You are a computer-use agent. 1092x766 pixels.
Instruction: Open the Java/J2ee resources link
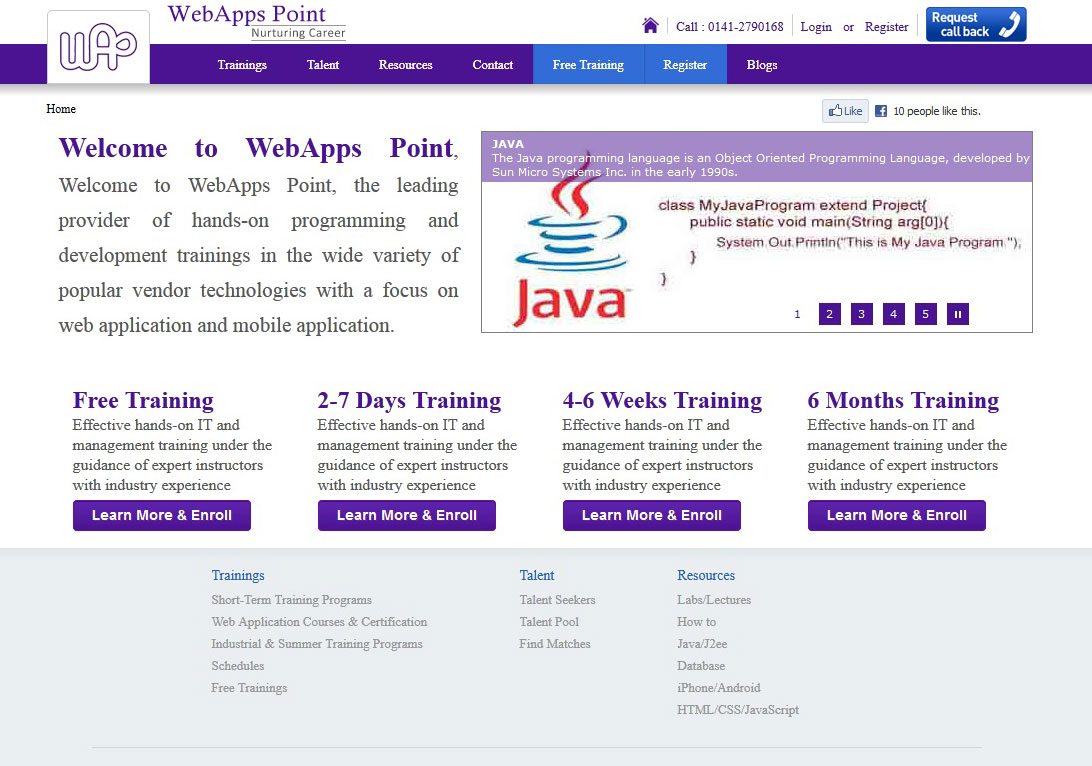702,644
